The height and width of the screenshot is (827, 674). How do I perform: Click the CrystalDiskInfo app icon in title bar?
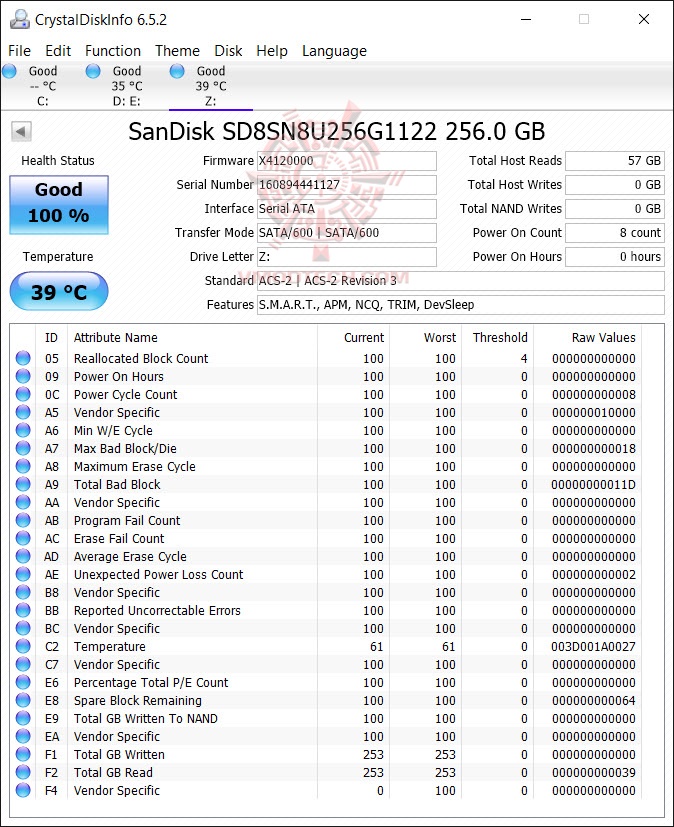click(20, 20)
